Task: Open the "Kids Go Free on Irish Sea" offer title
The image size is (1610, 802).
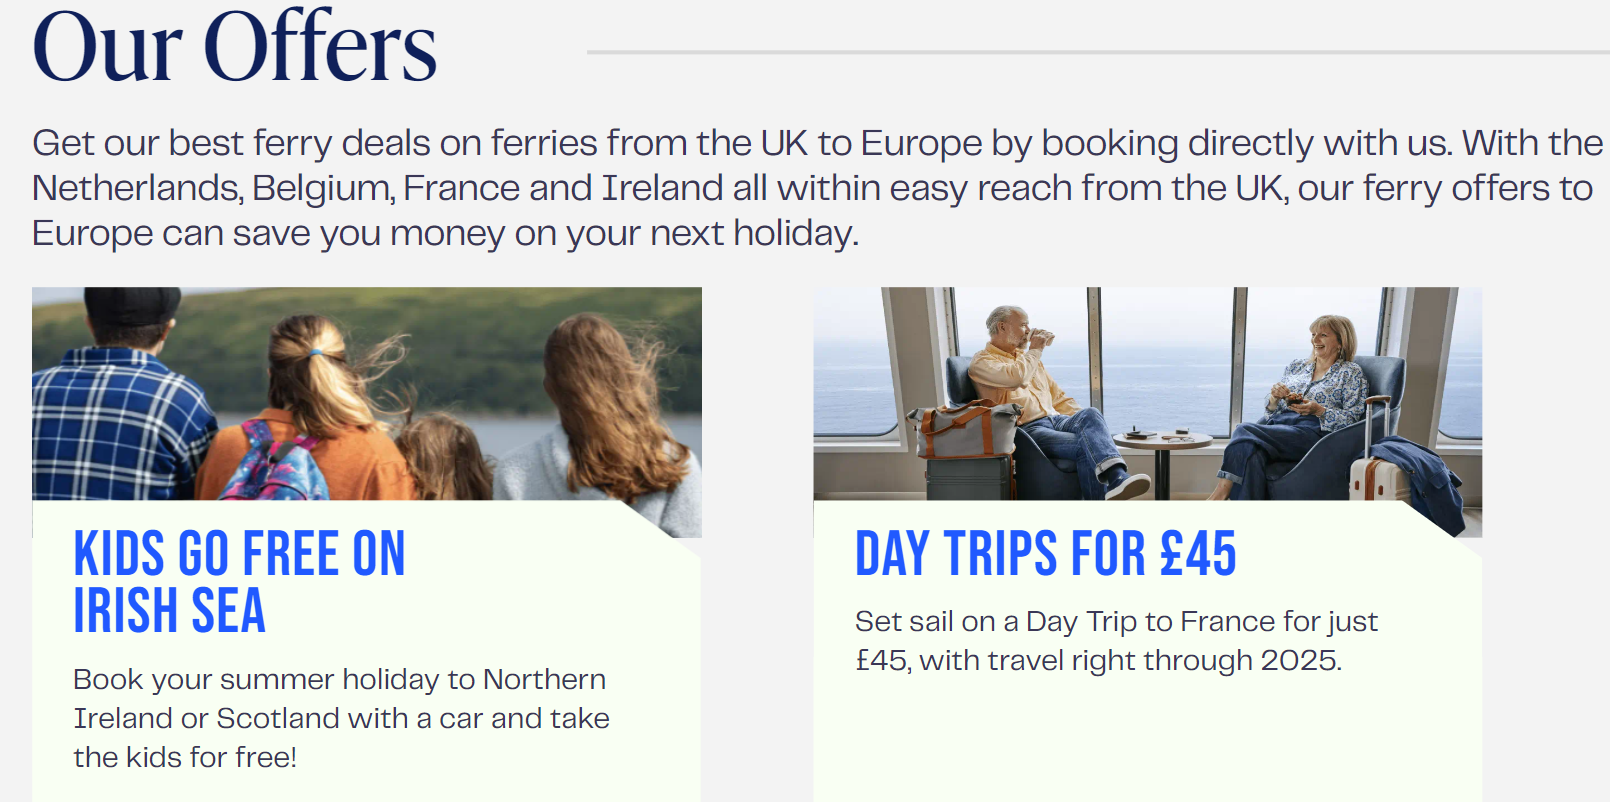Action: coord(239,582)
